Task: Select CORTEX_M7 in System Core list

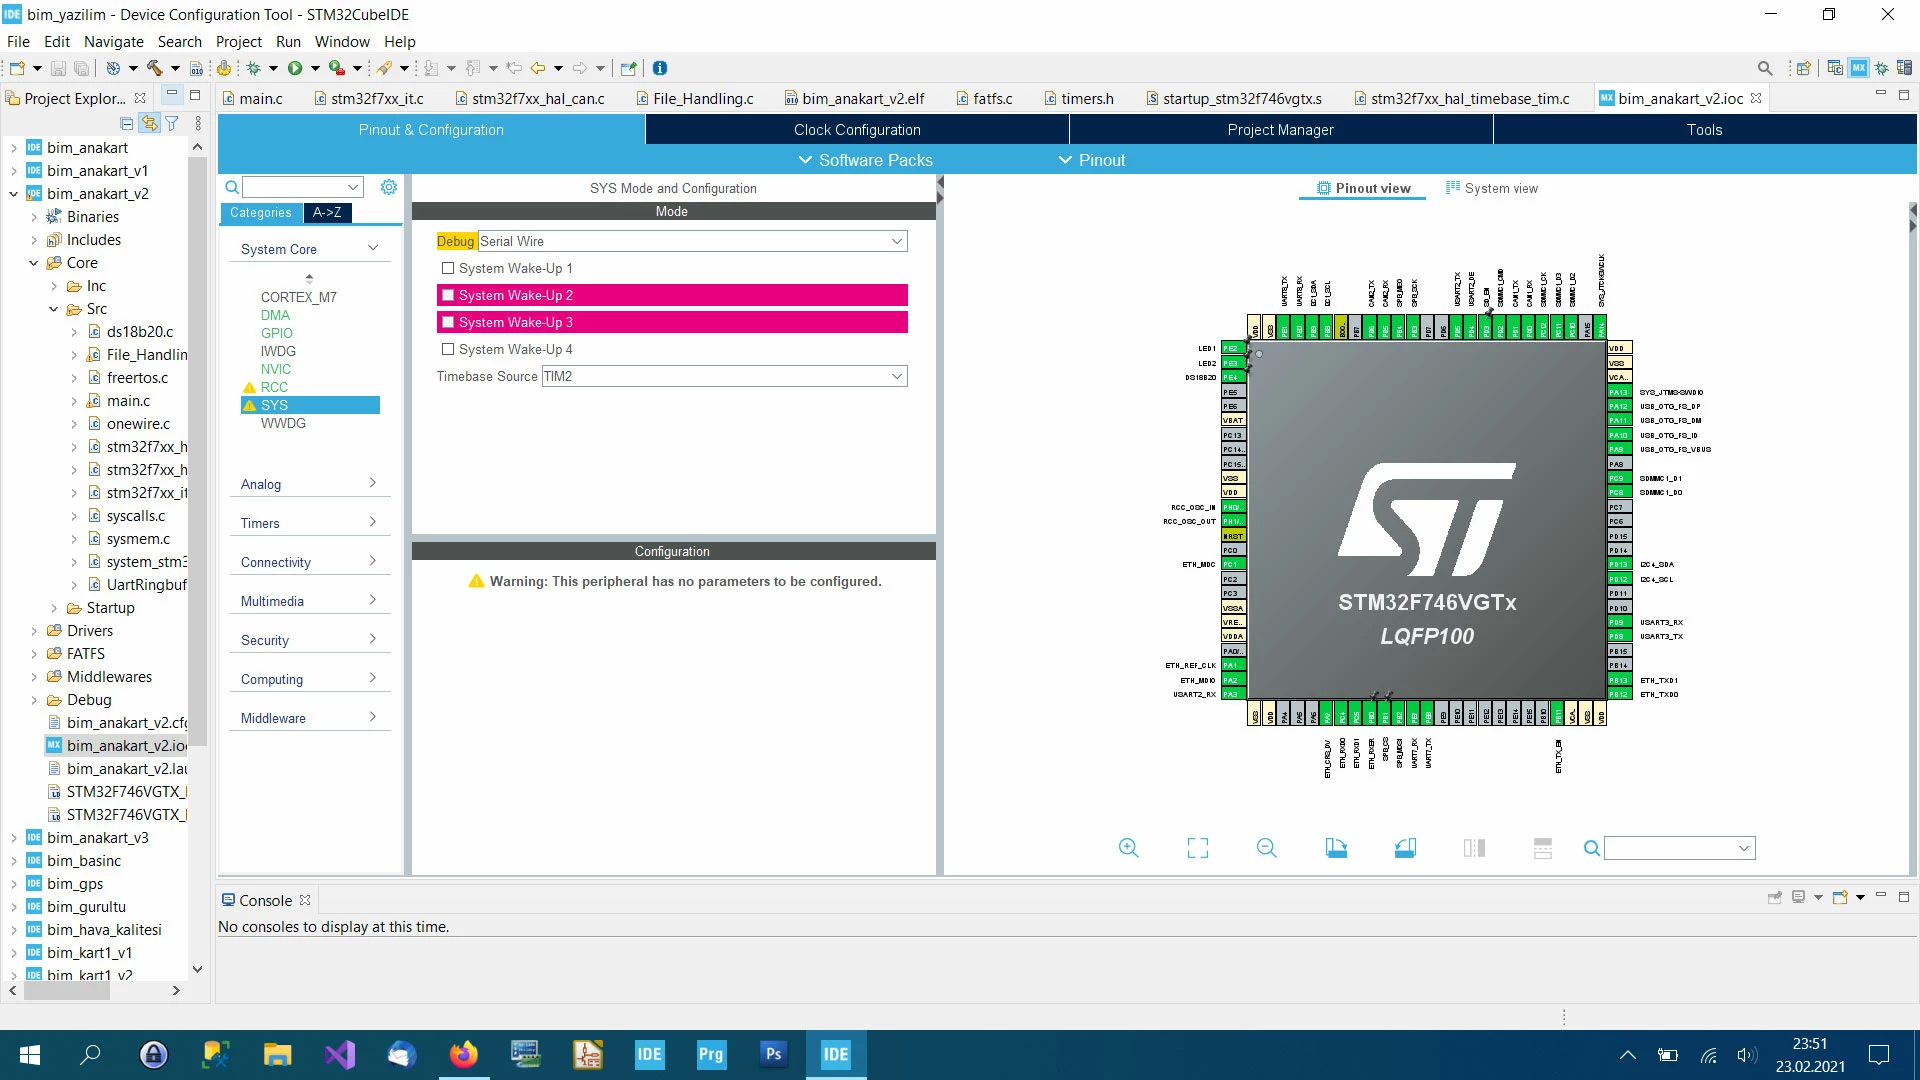Action: pyautogui.click(x=298, y=297)
